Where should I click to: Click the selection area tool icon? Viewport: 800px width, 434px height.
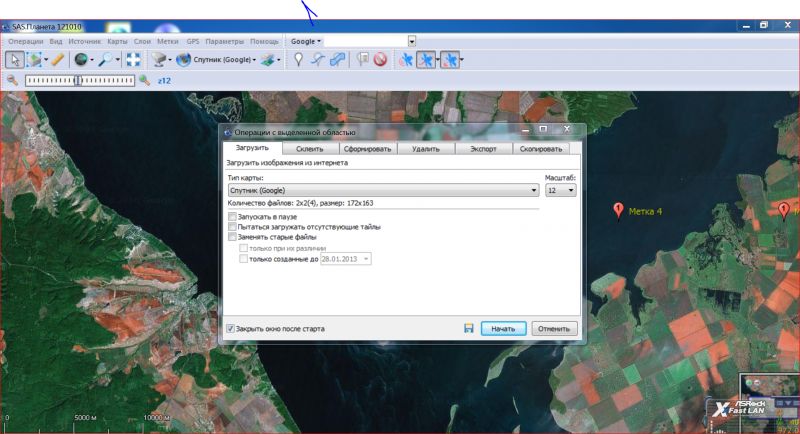coord(34,60)
